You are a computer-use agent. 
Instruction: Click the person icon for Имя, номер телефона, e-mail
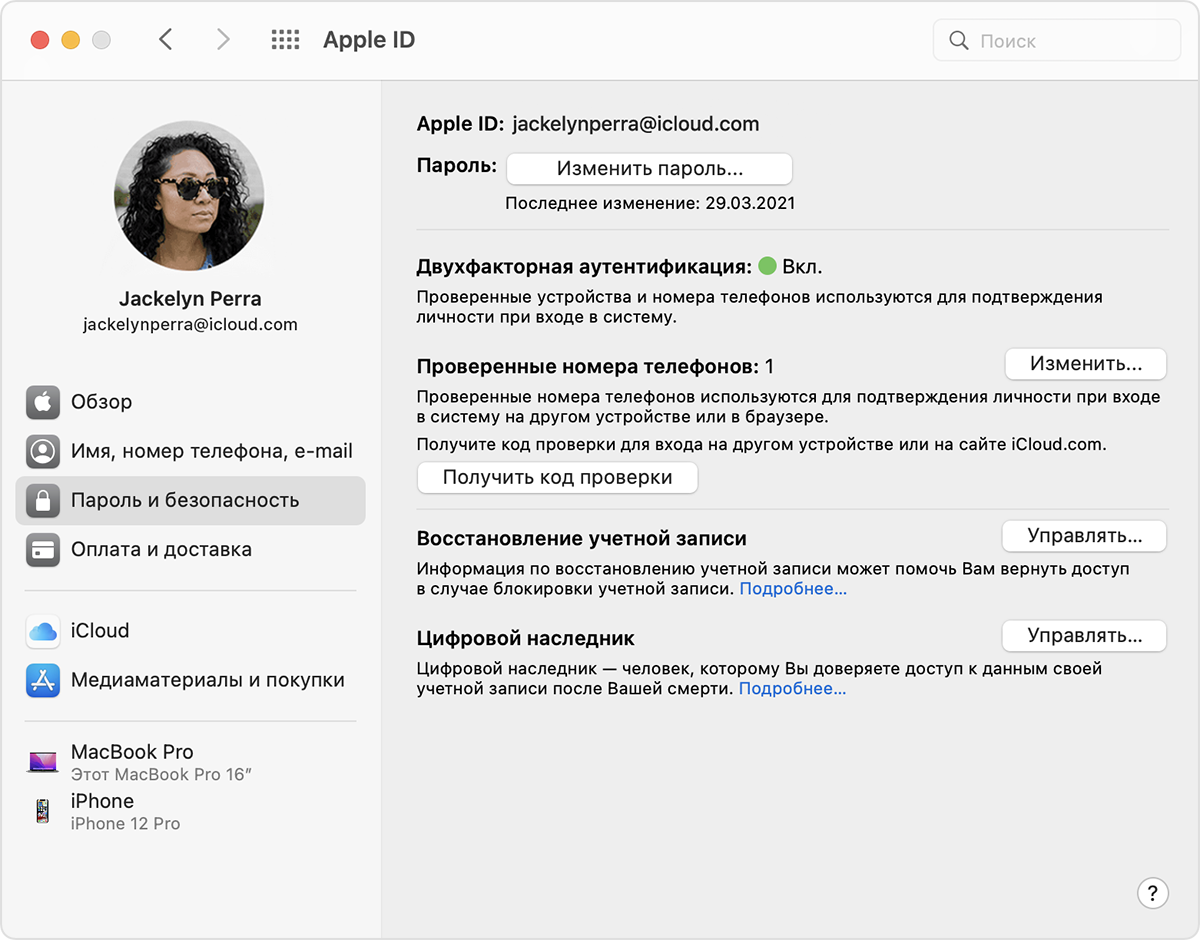43,451
